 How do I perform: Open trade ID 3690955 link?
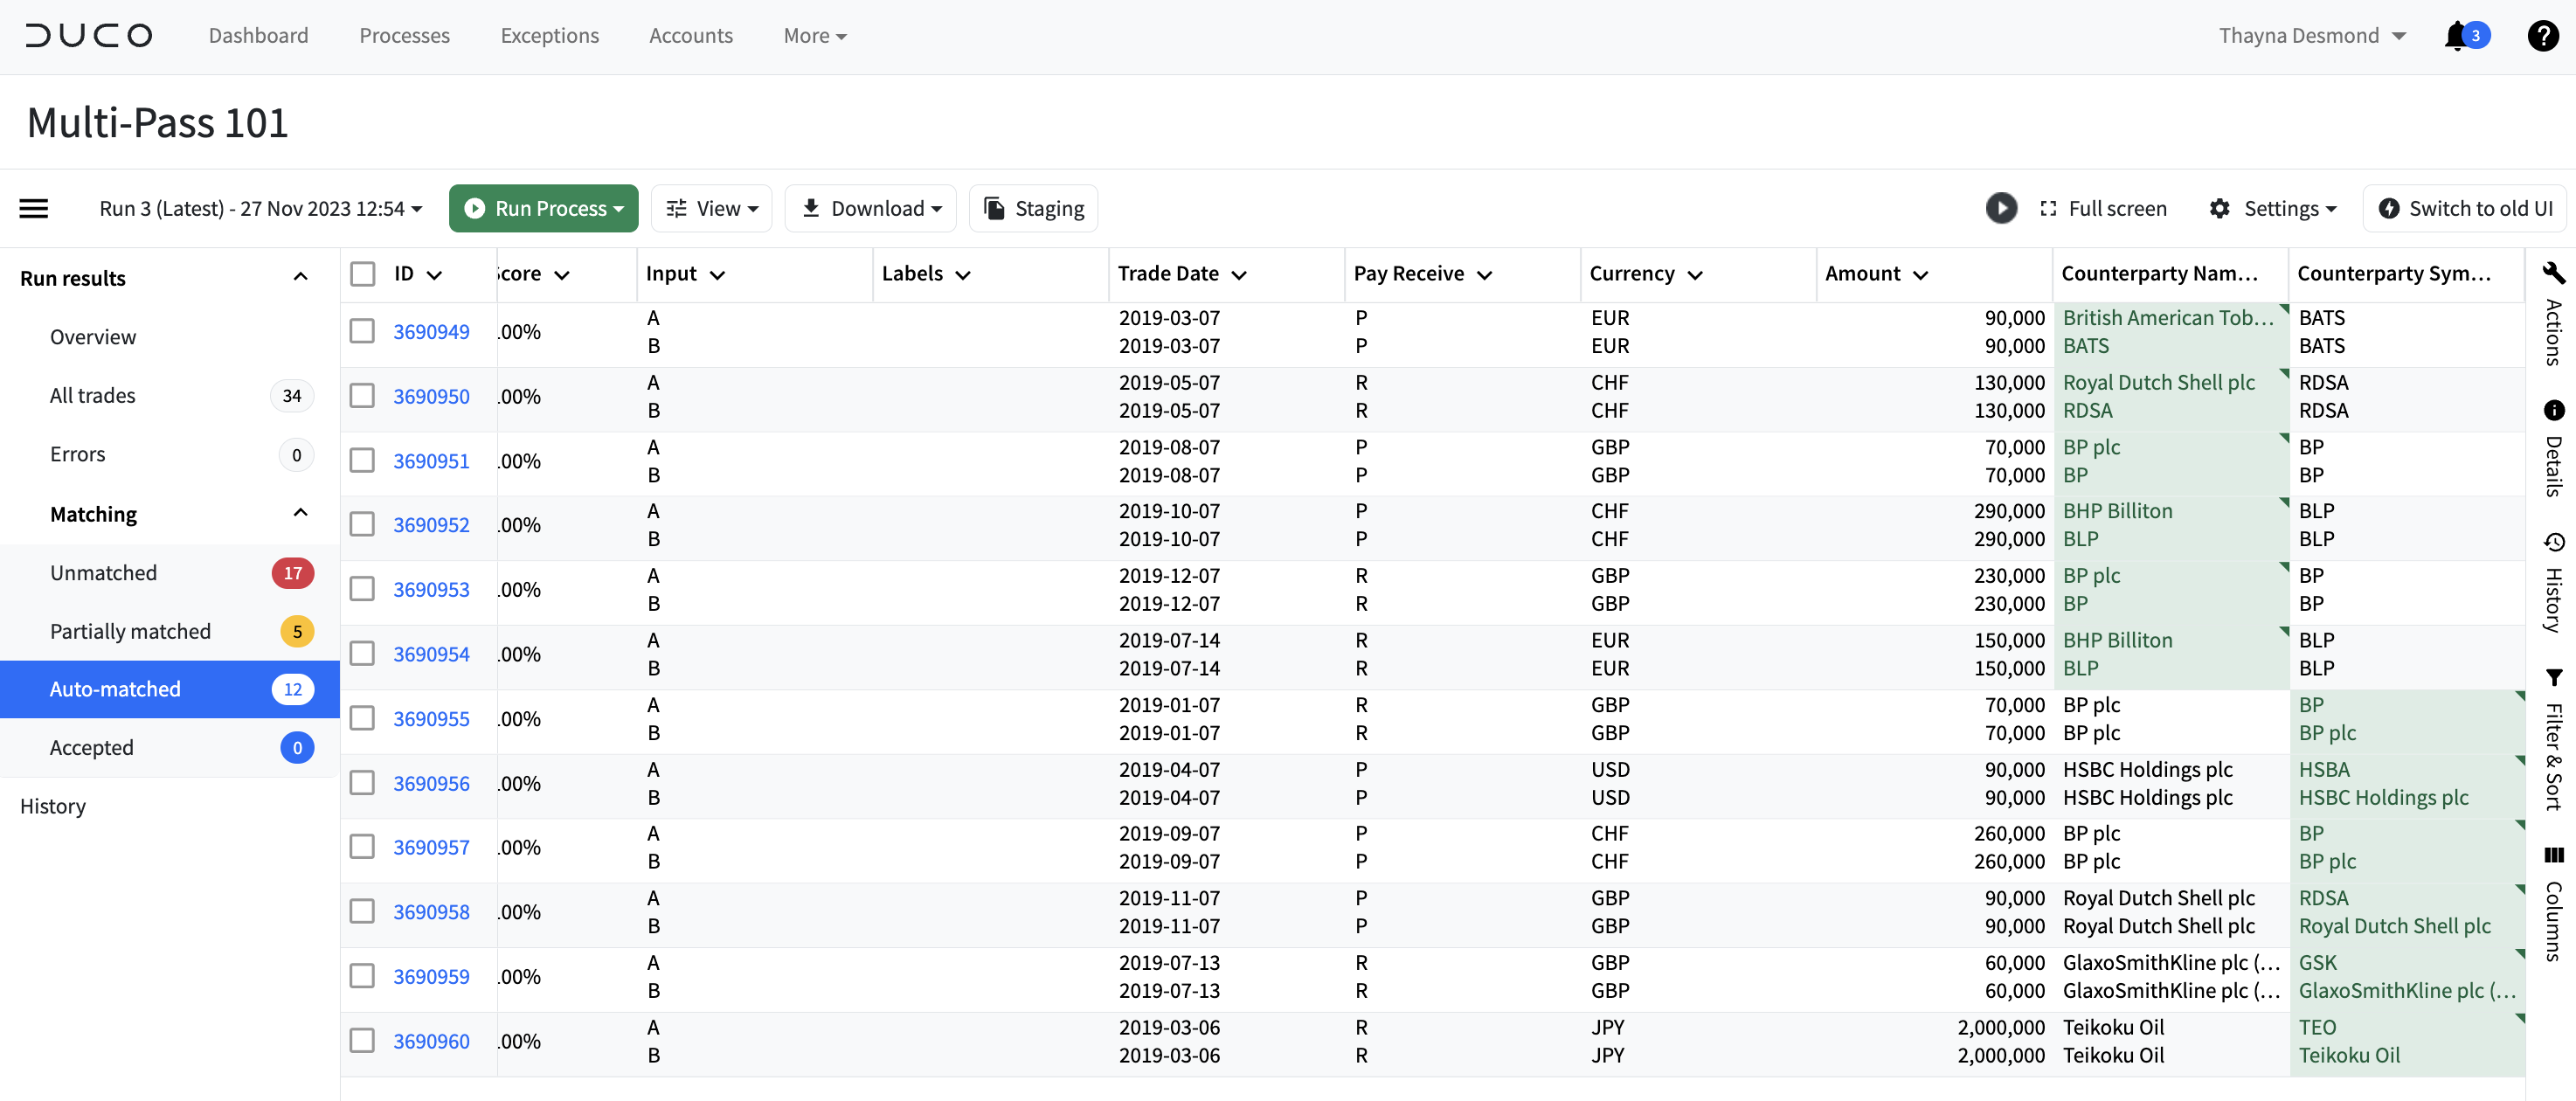click(431, 719)
